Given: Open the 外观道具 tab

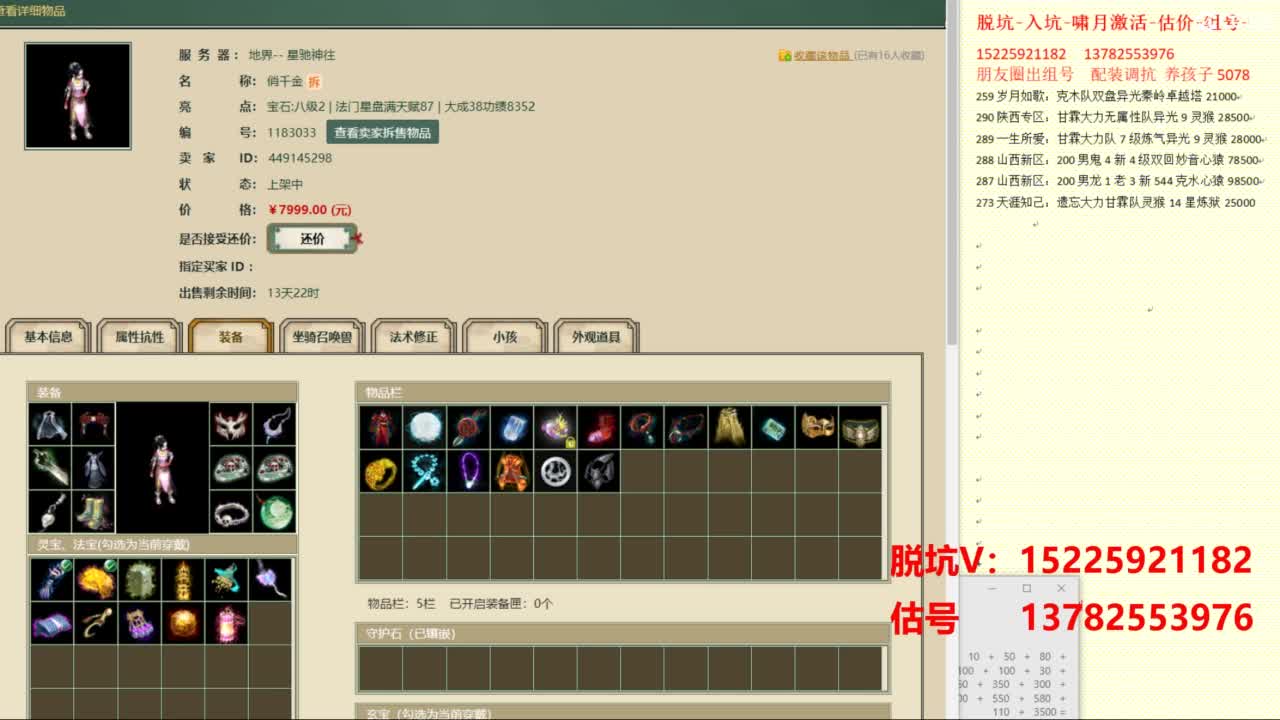Looking at the screenshot, I should click(x=596, y=337).
